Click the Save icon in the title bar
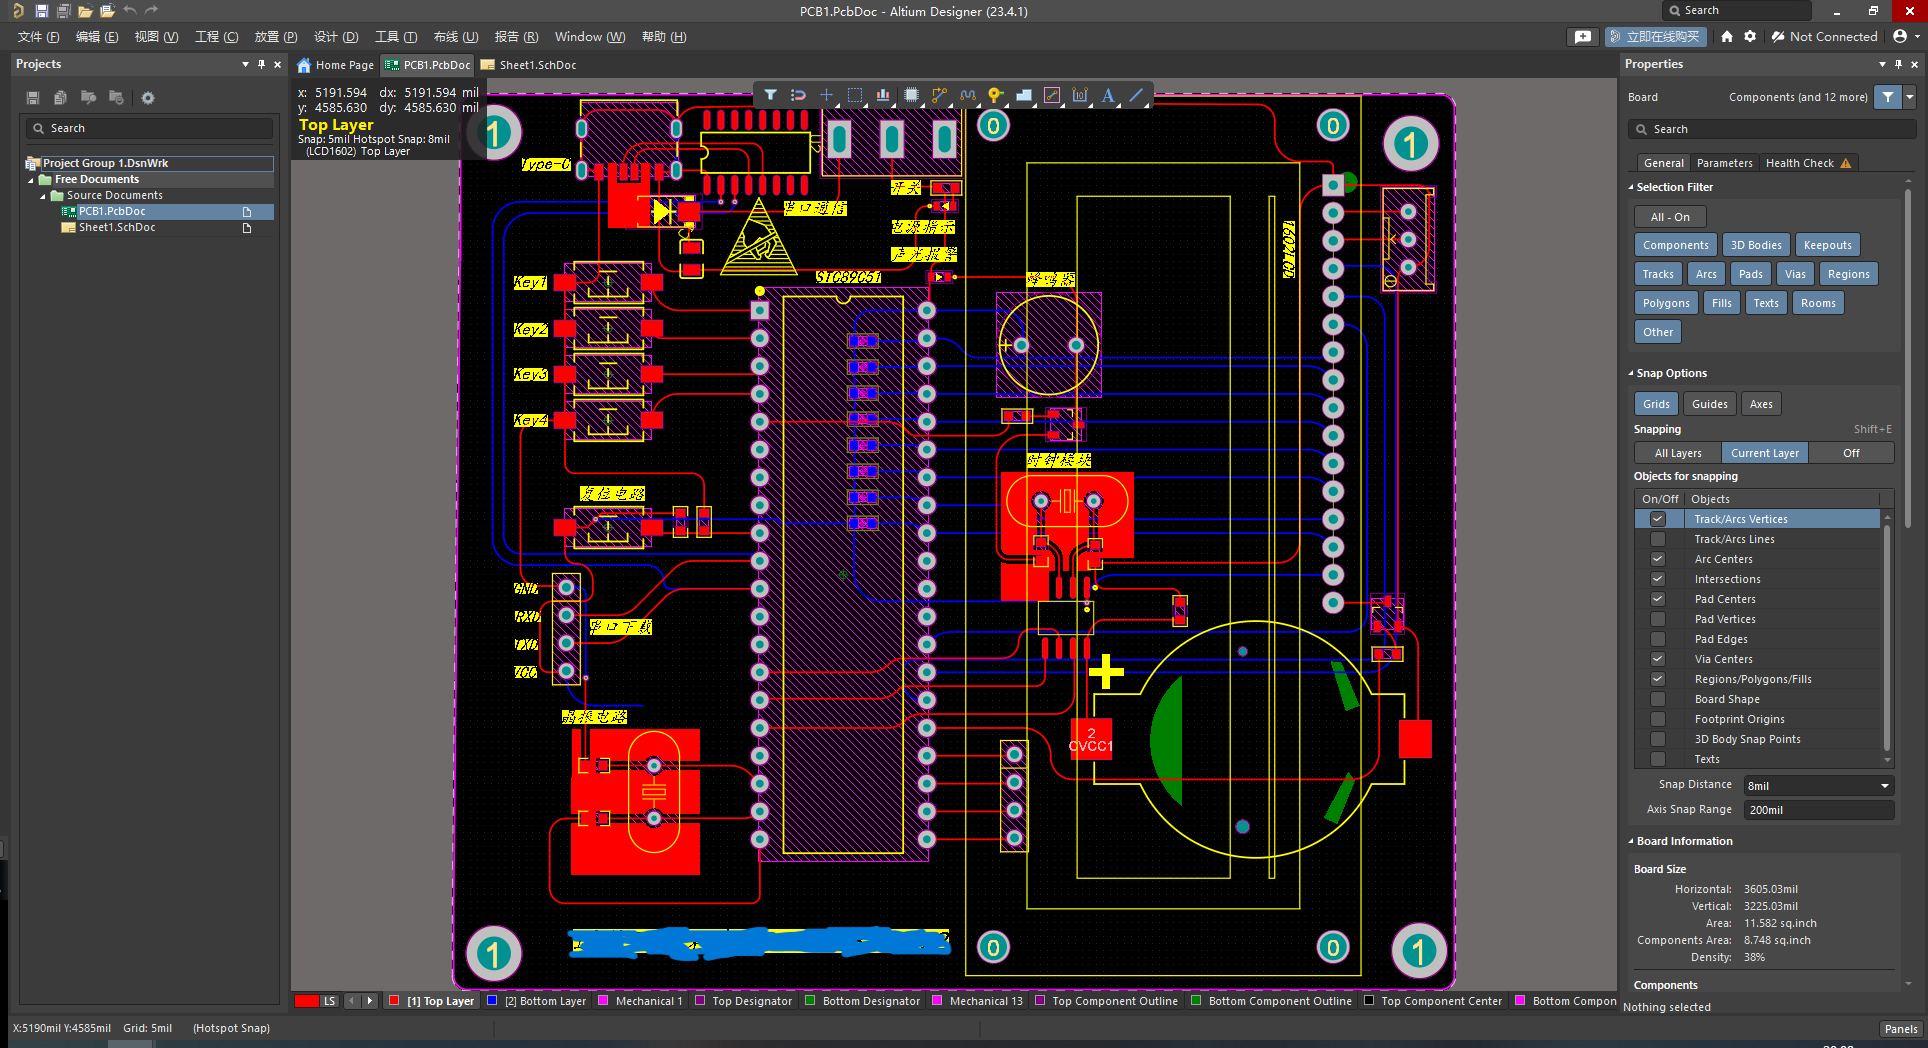Viewport: 1928px width, 1048px height. [x=41, y=11]
